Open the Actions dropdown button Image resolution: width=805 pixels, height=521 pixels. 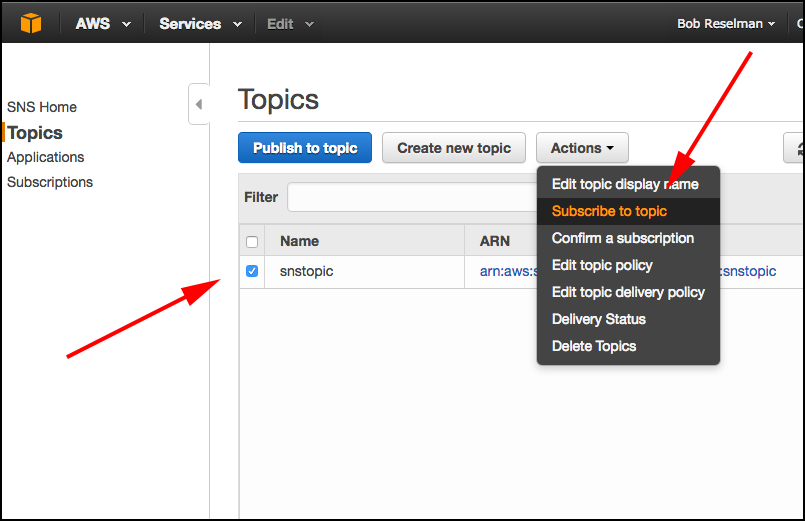(x=582, y=148)
